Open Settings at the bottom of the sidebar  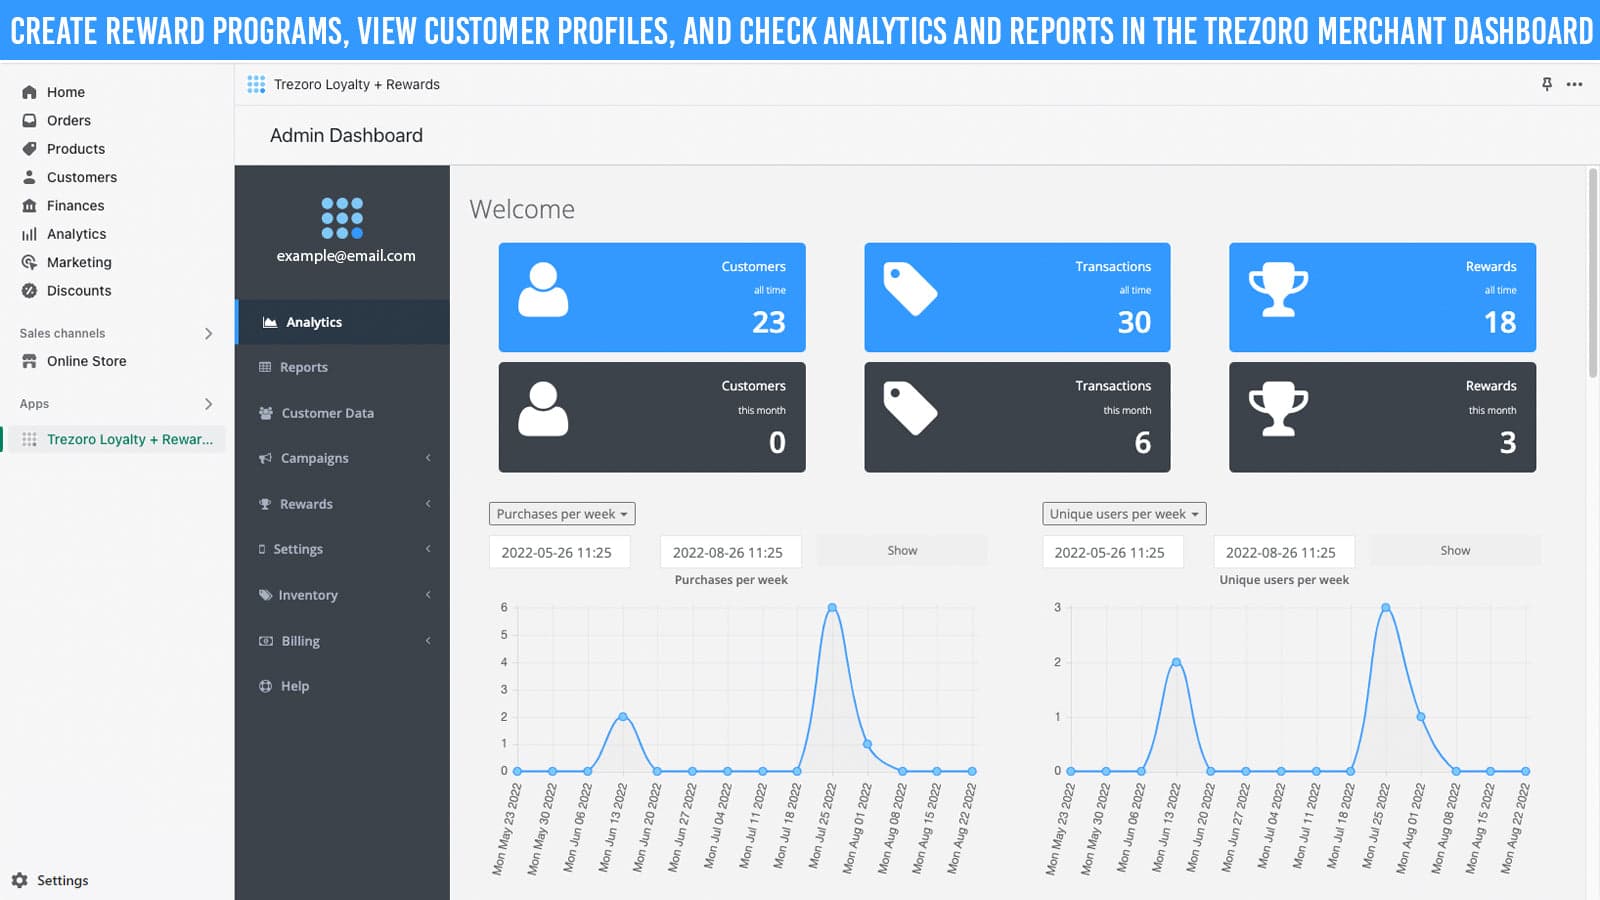(x=62, y=880)
